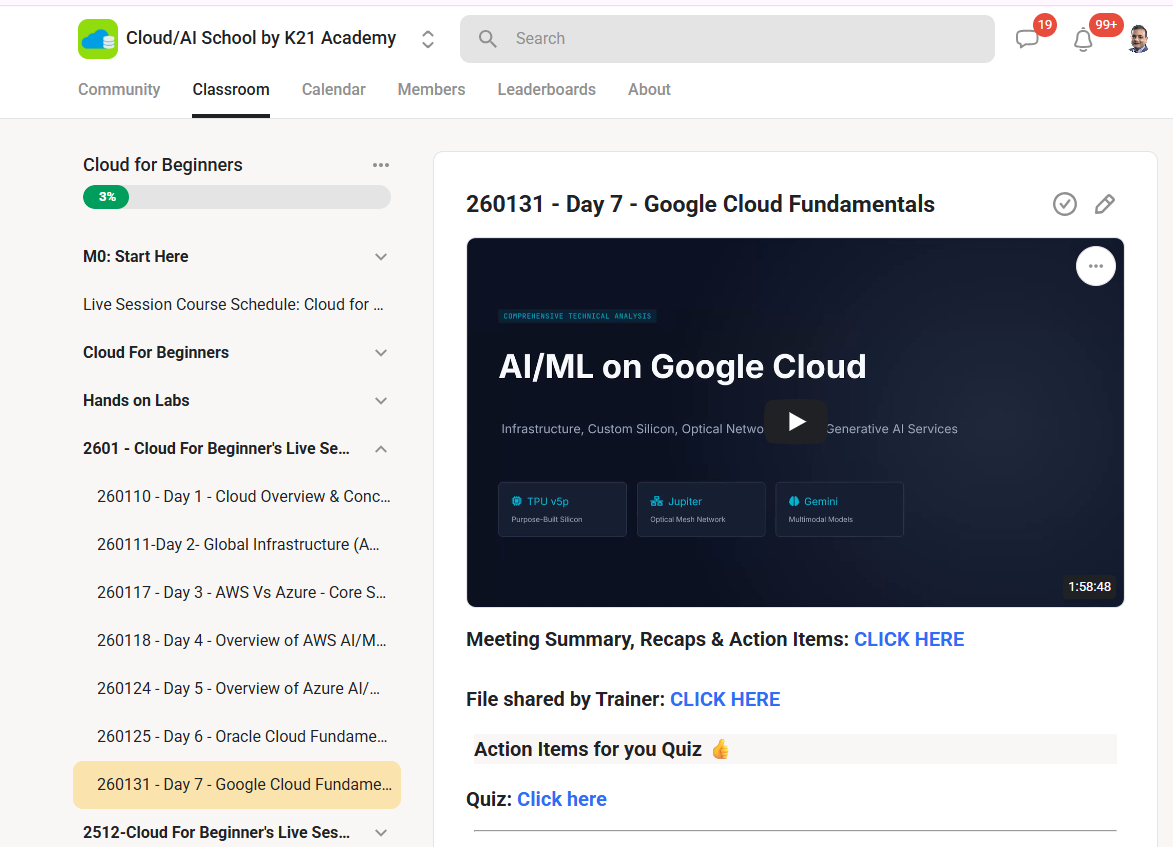This screenshot has width=1173, height=847.
Task: Switch to the Calendar tab
Action: 334,90
